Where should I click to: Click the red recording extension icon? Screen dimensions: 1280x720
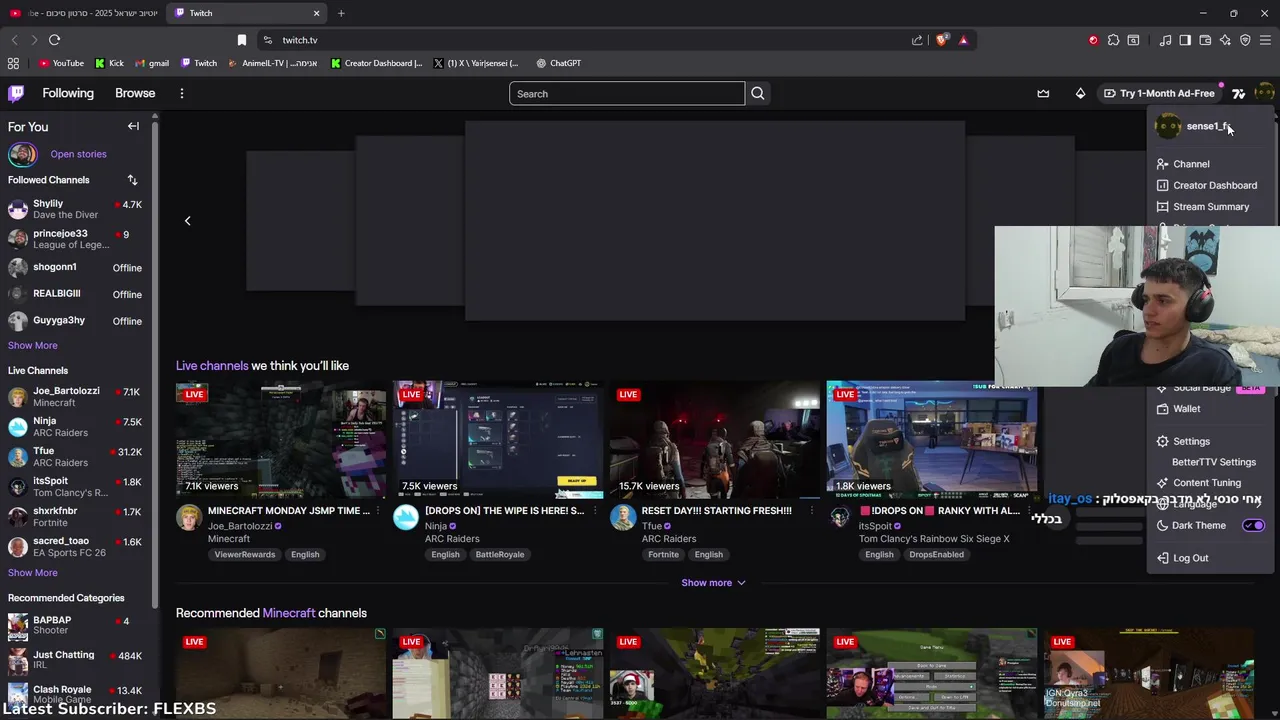[x=1093, y=40]
